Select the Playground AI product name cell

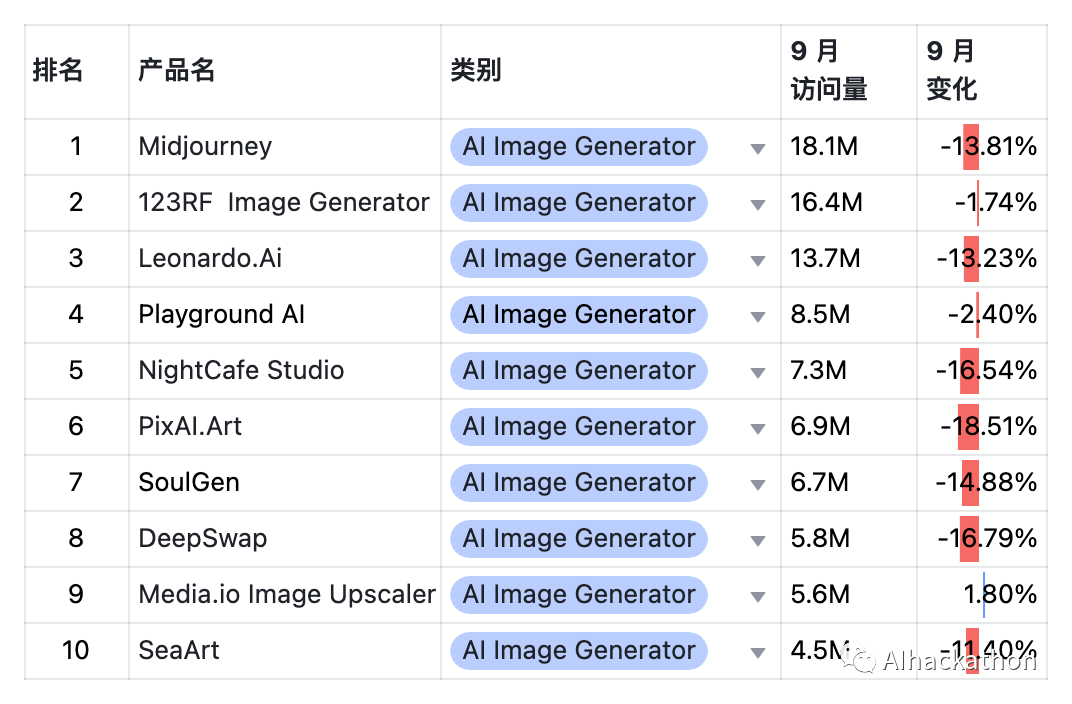pos(284,315)
